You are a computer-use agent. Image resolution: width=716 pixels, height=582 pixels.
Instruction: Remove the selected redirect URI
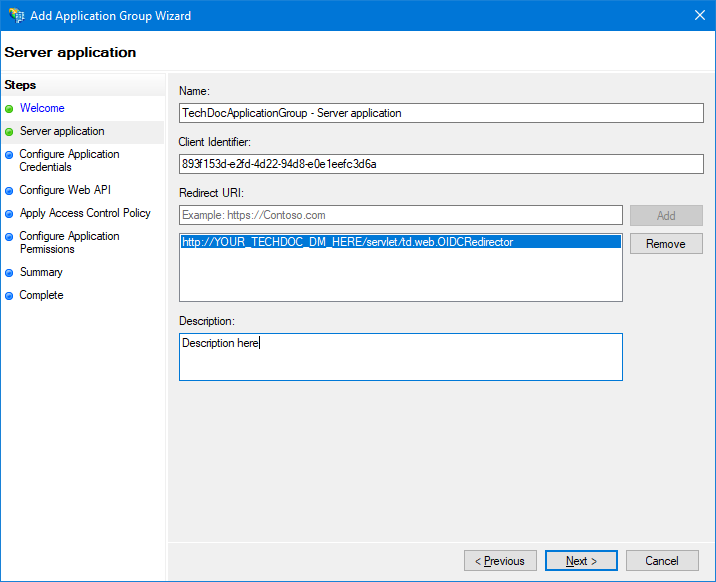pos(666,244)
